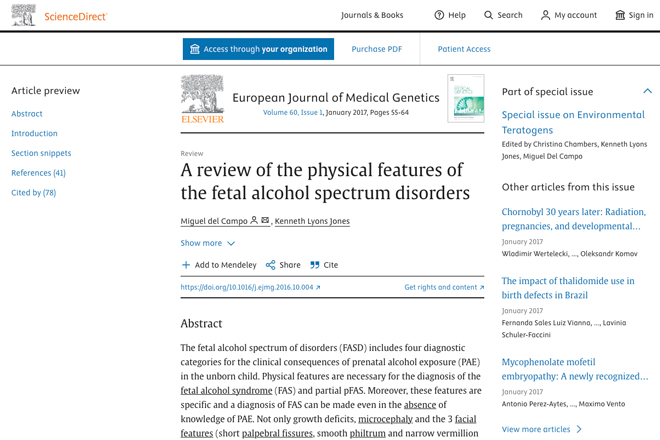Click the Search magnifier icon
The height and width of the screenshot is (440, 660).
(x=488, y=15)
